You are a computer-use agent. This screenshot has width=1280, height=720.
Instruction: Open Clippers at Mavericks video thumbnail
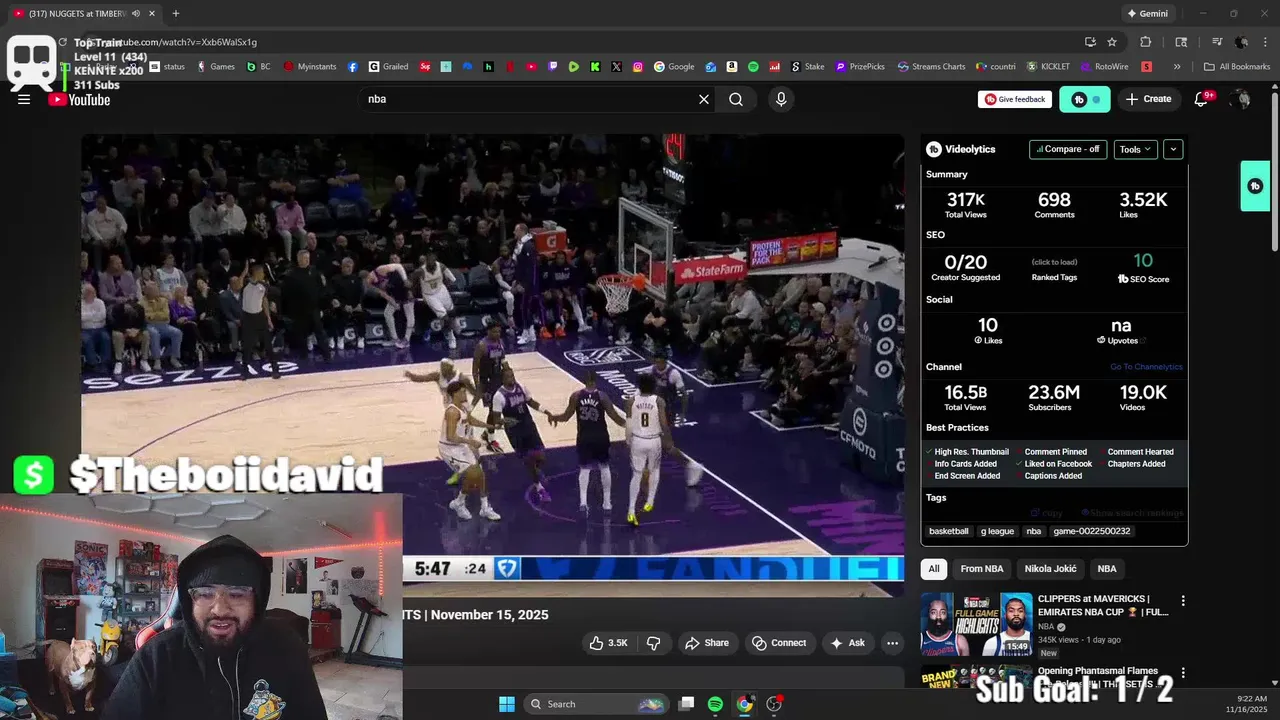pos(976,623)
